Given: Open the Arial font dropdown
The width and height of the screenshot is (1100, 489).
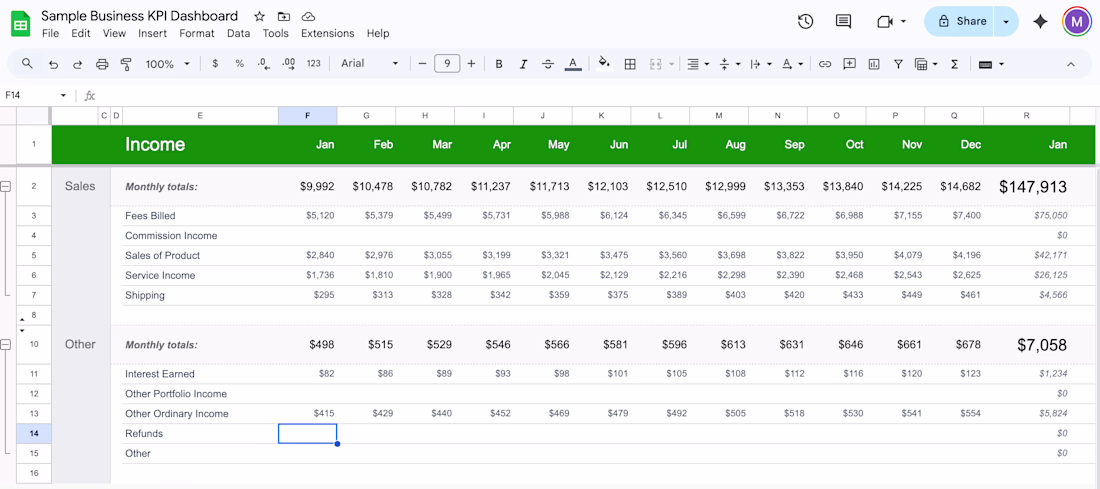Looking at the screenshot, I should 369,64.
